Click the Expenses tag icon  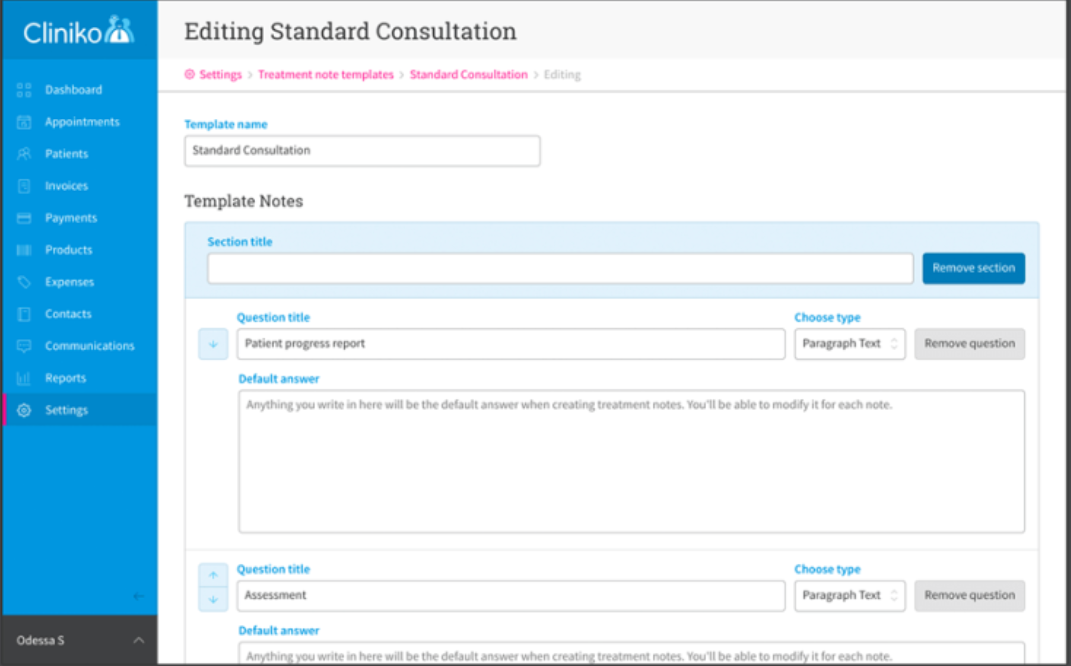25,282
